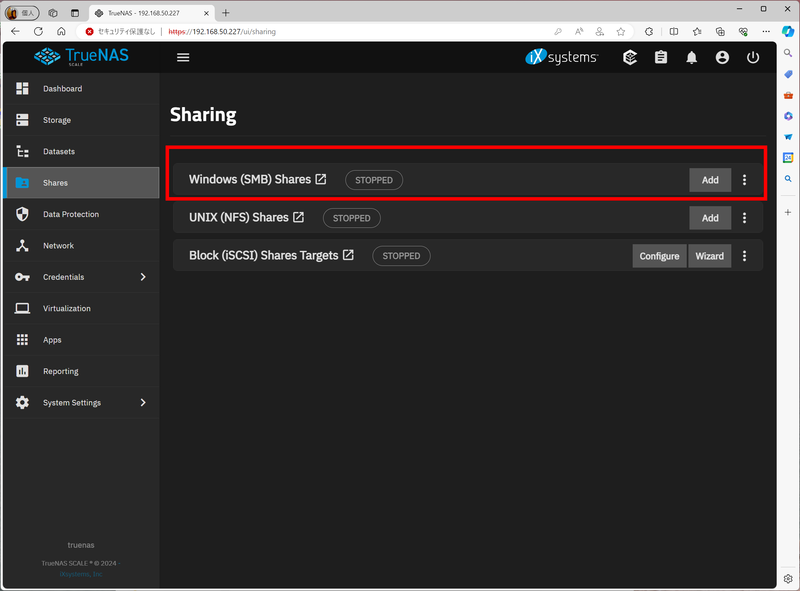The image size is (800, 591).
Task: Open the Windows SMB Shares options menu
Action: tap(745, 179)
